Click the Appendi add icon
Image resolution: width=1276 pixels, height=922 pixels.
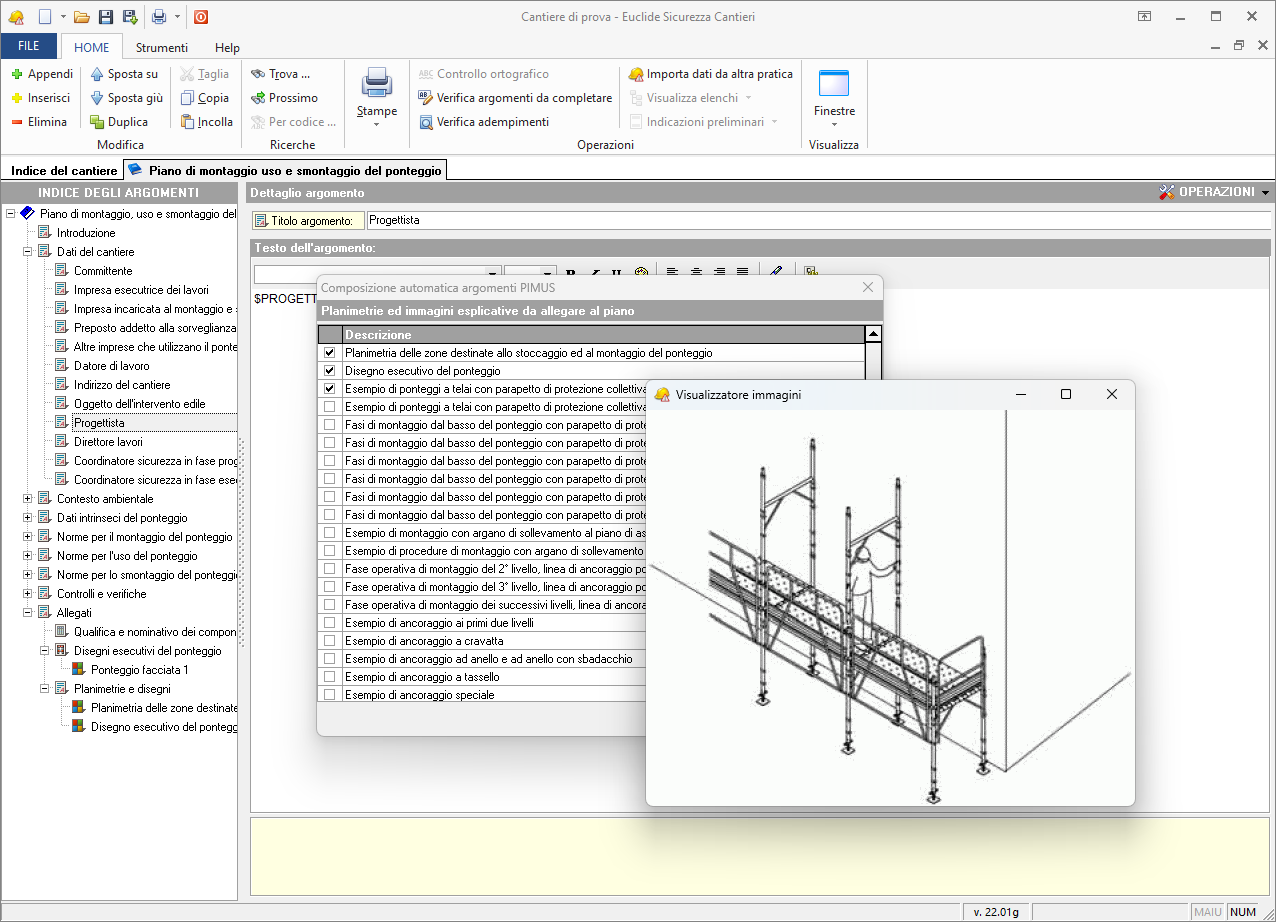pos(17,74)
